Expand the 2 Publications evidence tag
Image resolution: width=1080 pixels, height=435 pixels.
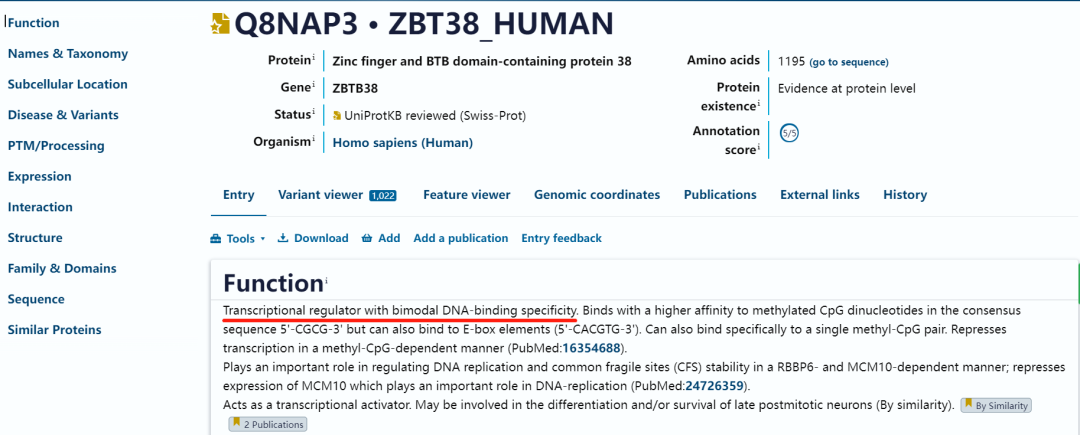tap(267, 424)
